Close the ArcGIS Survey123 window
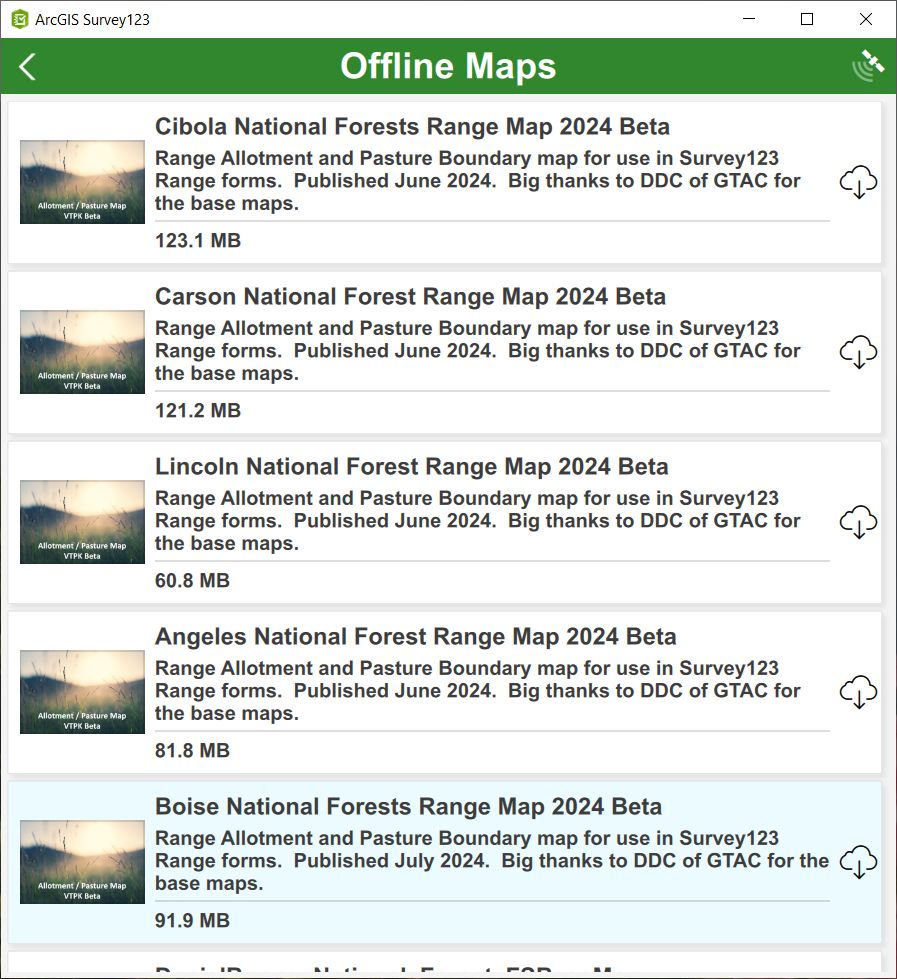Image resolution: width=897 pixels, height=979 pixels. [x=866, y=19]
